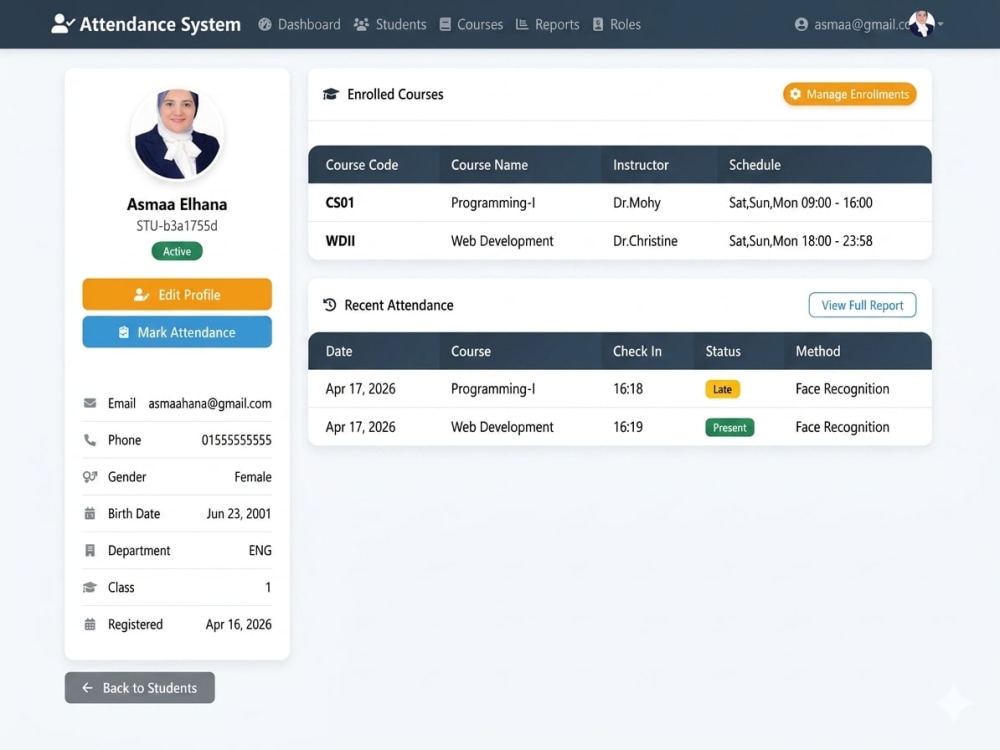
Task: Click the Roles badge icon in navbar
Action: (598, 24)
